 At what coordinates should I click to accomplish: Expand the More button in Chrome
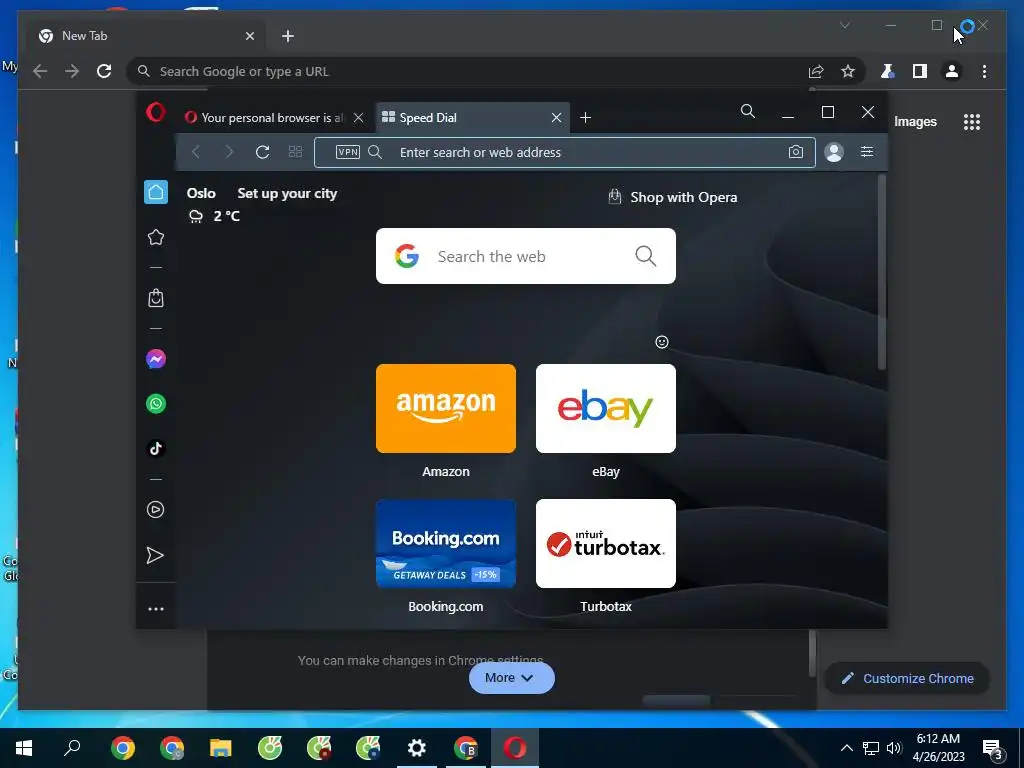(x=511, y=678)
